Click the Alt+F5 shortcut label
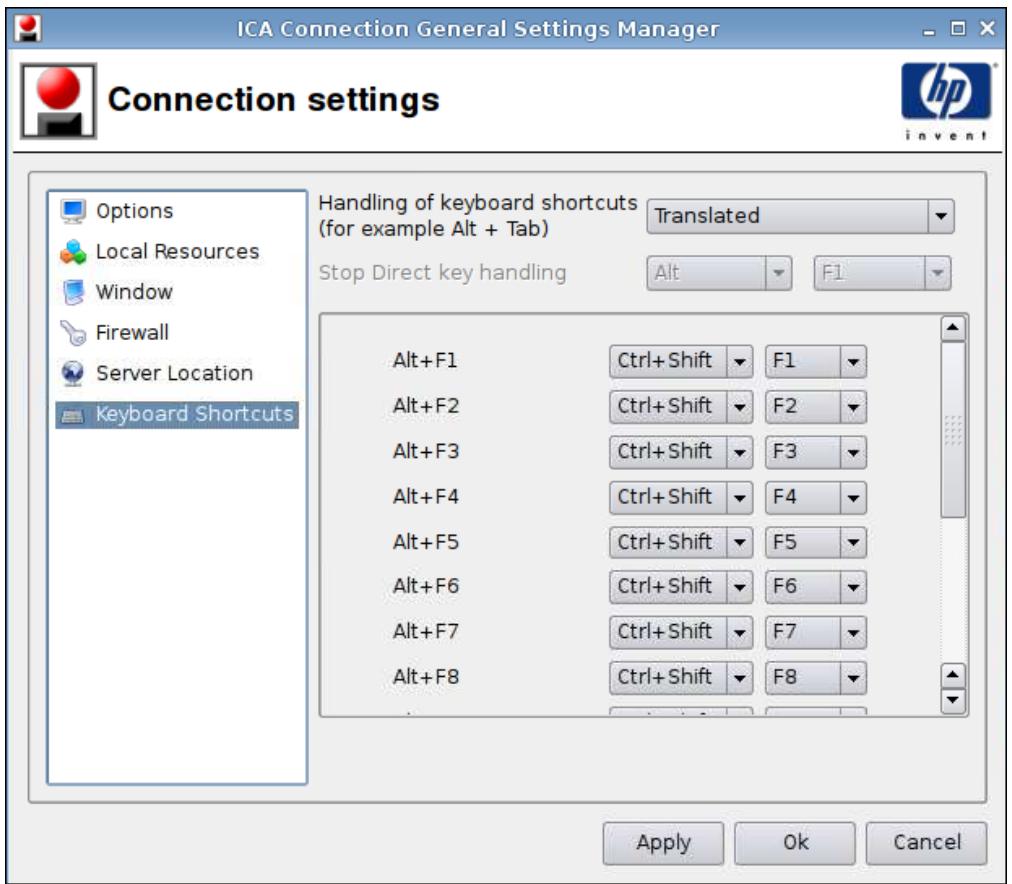The width and height of the screenshot is (1012, 884). click(x=425, y=542)
